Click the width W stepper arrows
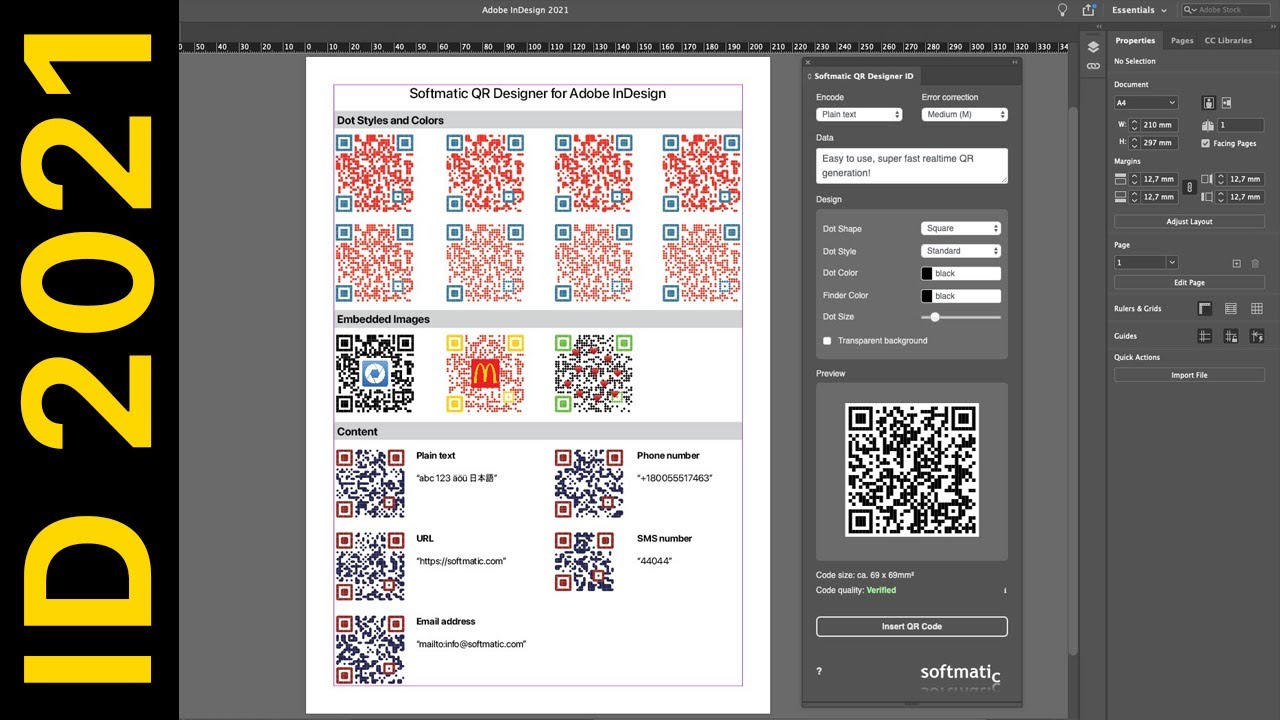Screen dimensions: 1280x720 pos(1135,125)
